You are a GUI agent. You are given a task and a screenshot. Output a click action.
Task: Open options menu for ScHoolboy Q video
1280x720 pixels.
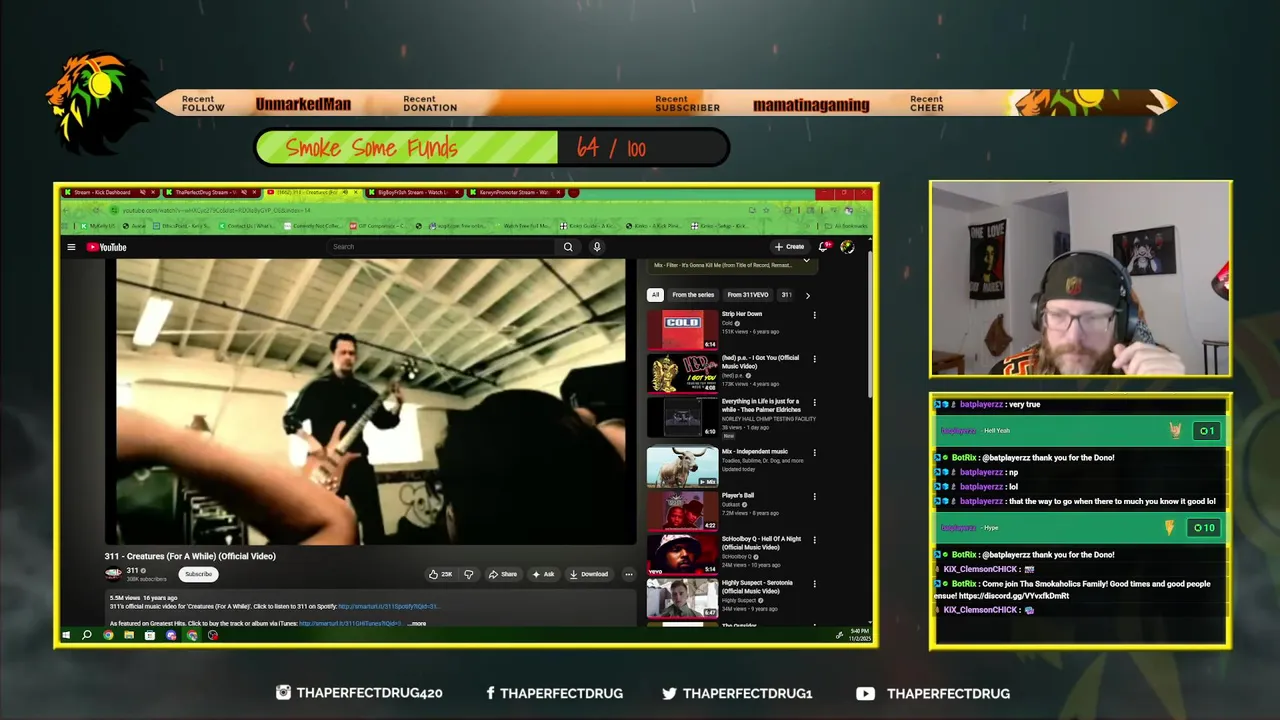[x=814, y=540]
